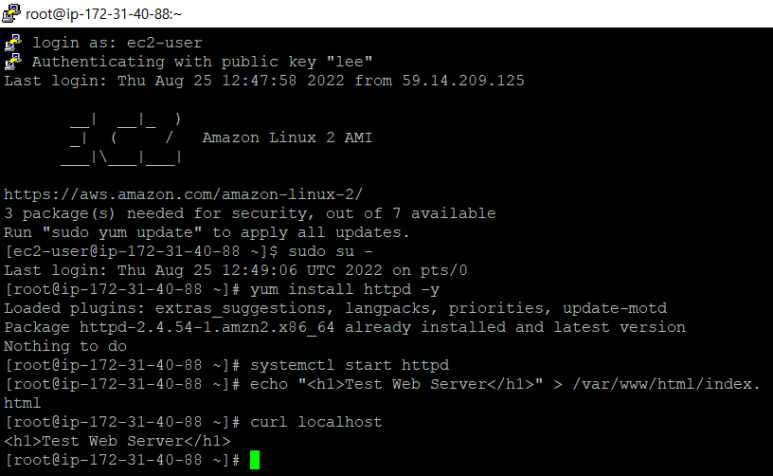
Task: Click the "ec2-user" text on the login line
Action: coord(165,43)
